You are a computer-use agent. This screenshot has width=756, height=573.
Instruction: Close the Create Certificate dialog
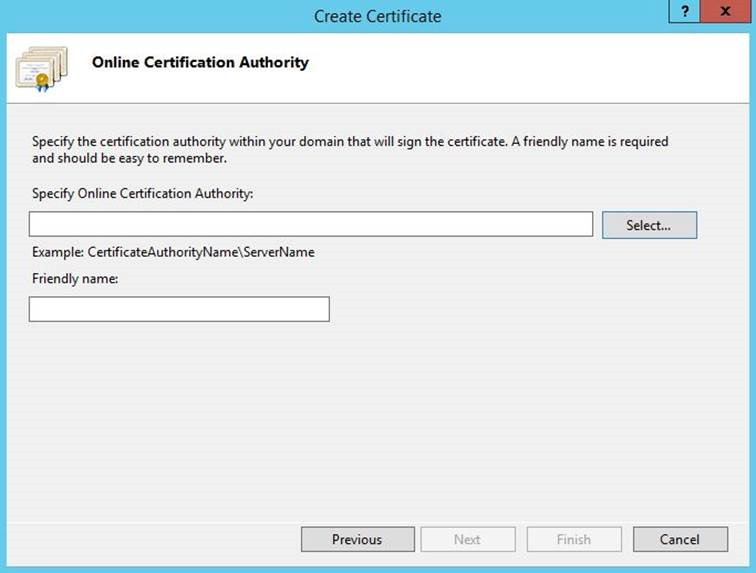[725, 11]
